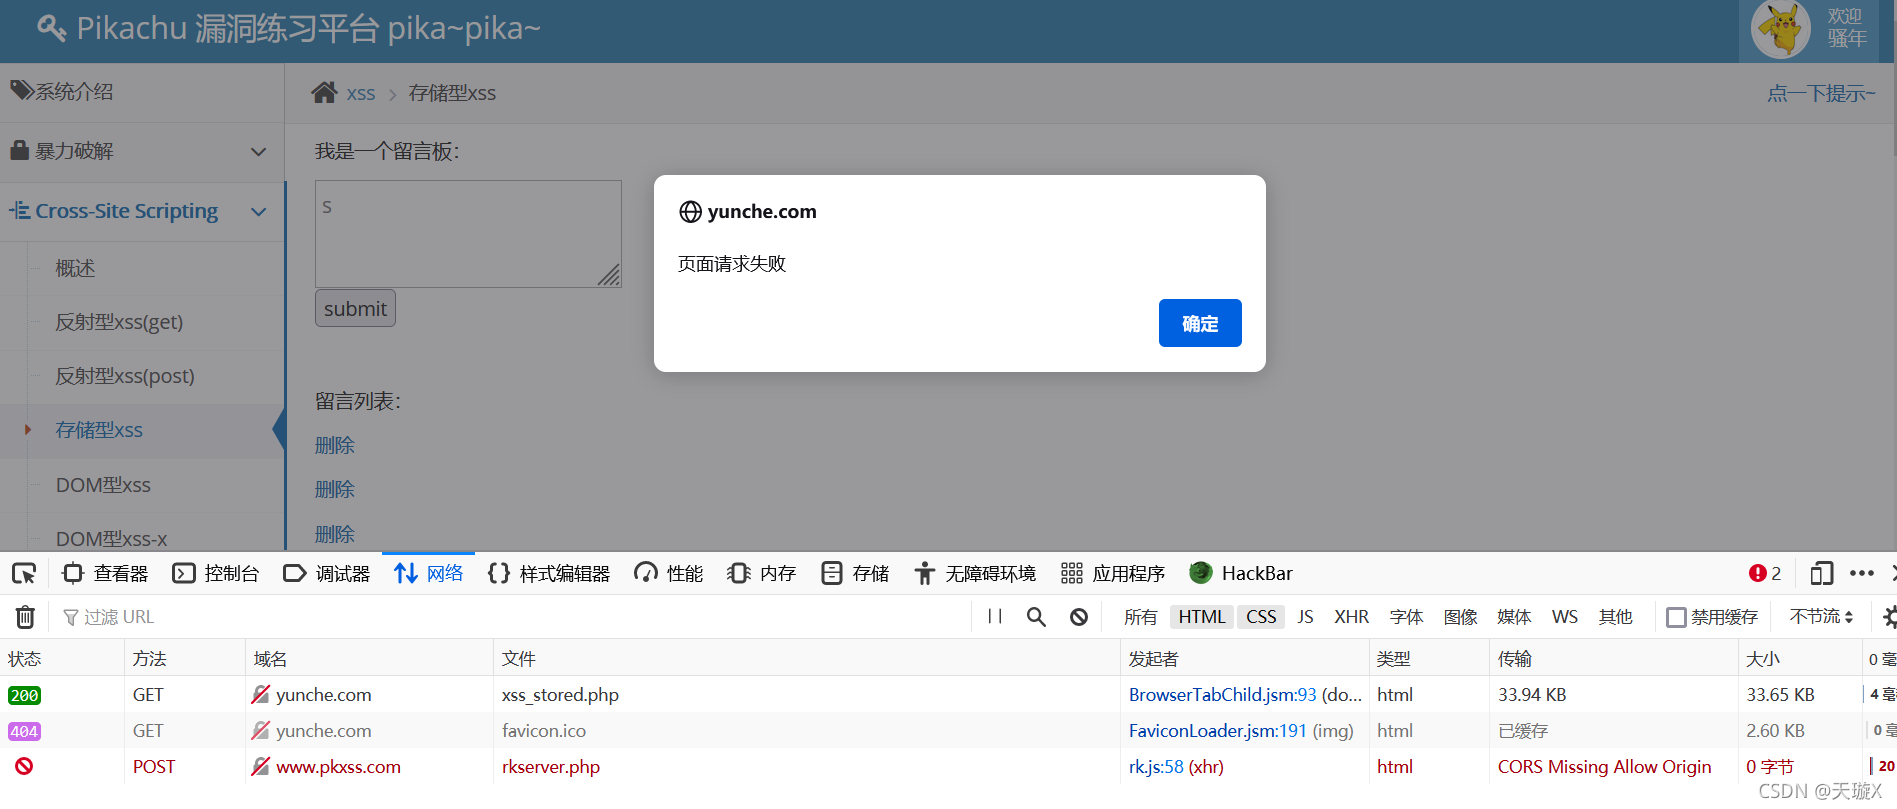
Task: Toggle the 其他 request filter
Action: tap(1615, 617)
